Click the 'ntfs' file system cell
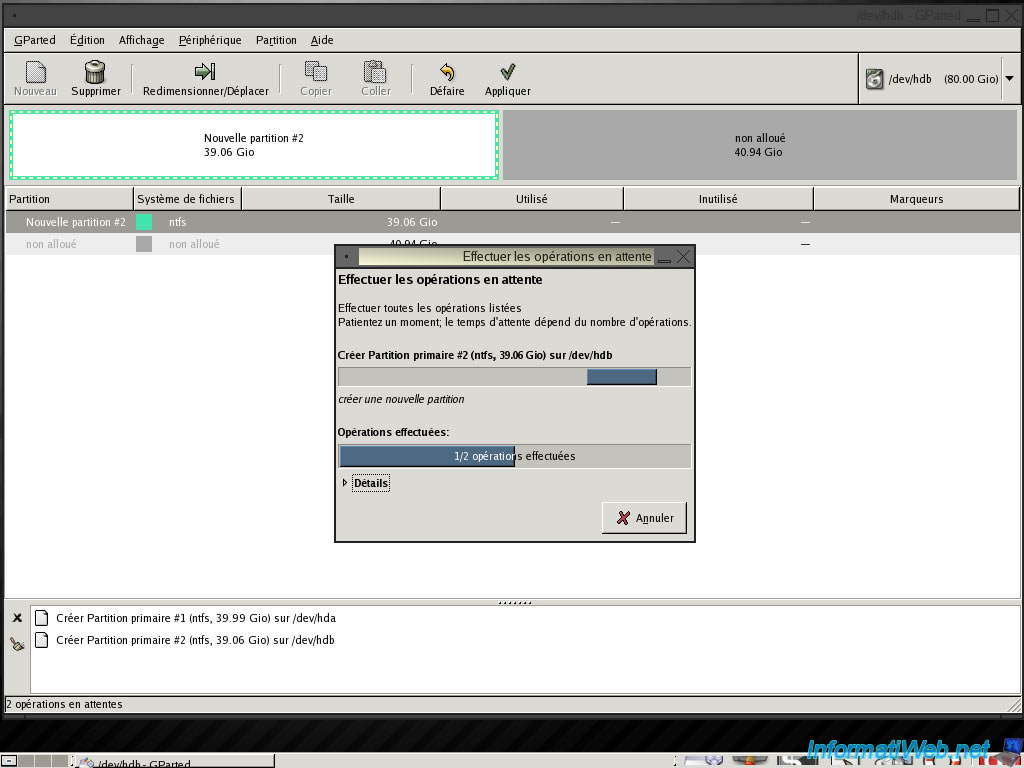Image resolution: width=1024 pixels, height=768 pixels. tap(178, 222)
